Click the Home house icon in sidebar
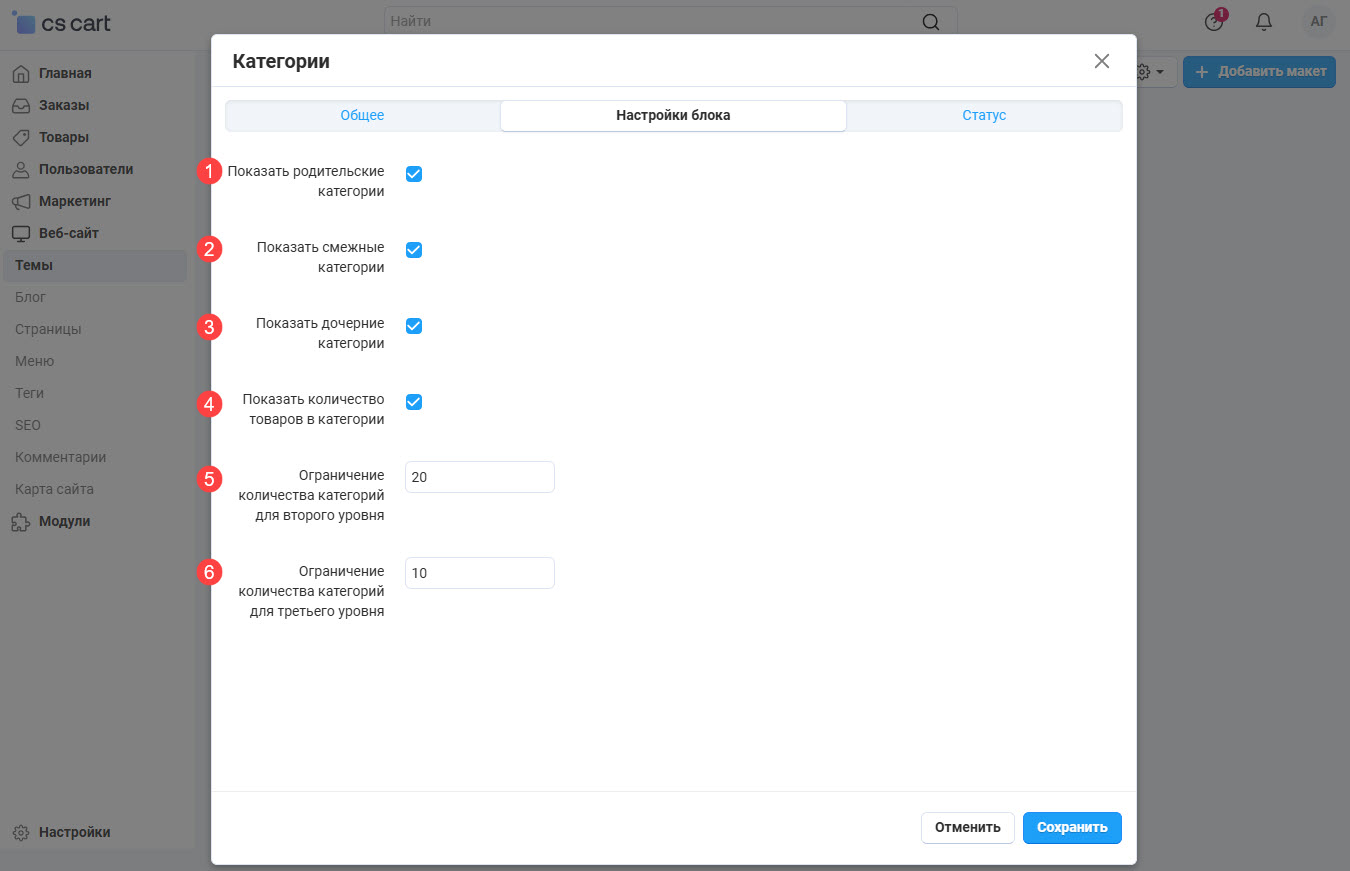 point(21,73)
